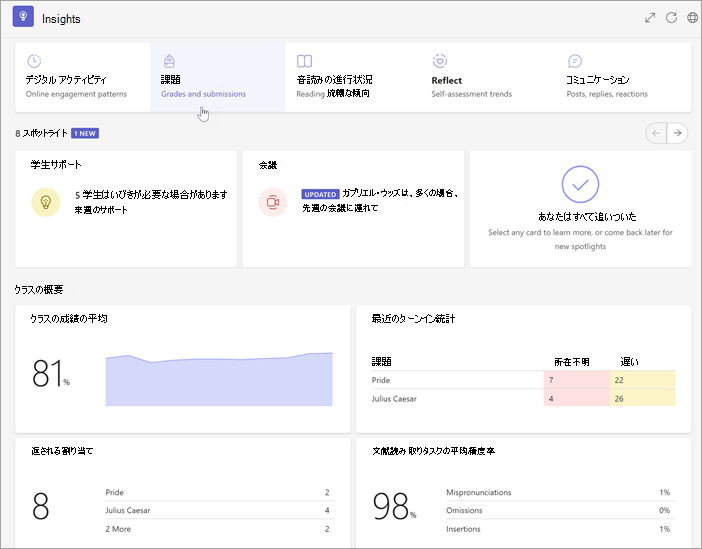702x549 pixels.
Task: Open Online engagement patterns tab
Action: (83, 77)
